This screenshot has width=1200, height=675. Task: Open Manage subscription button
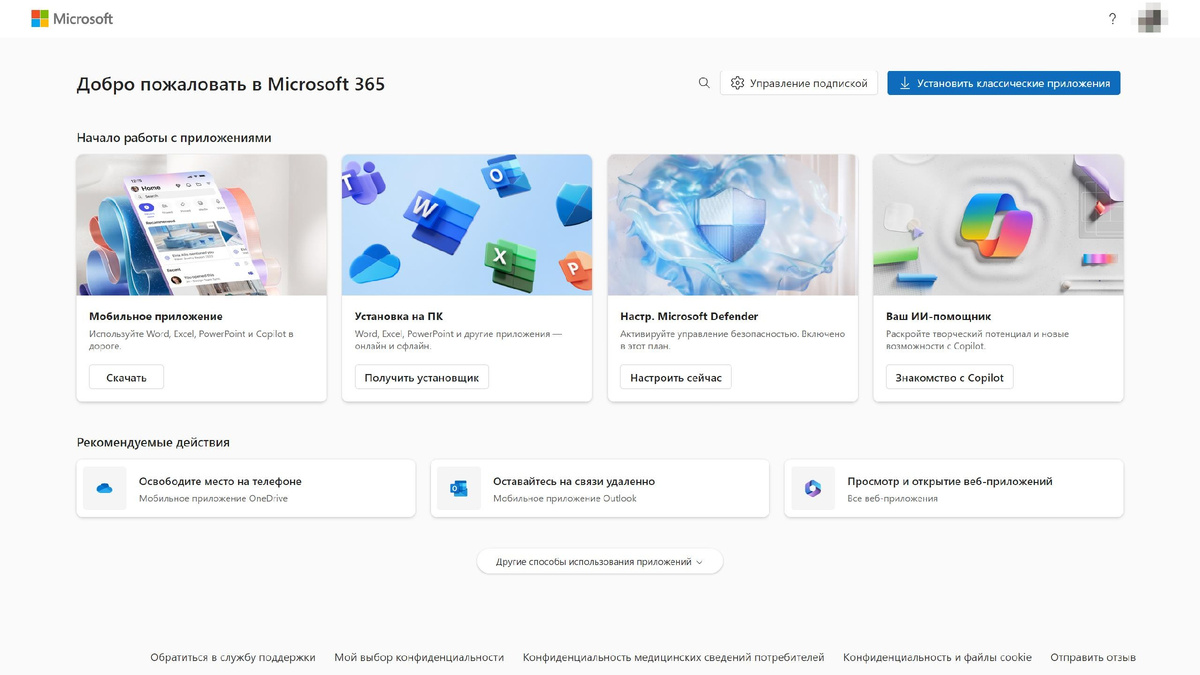pos(799,83)
